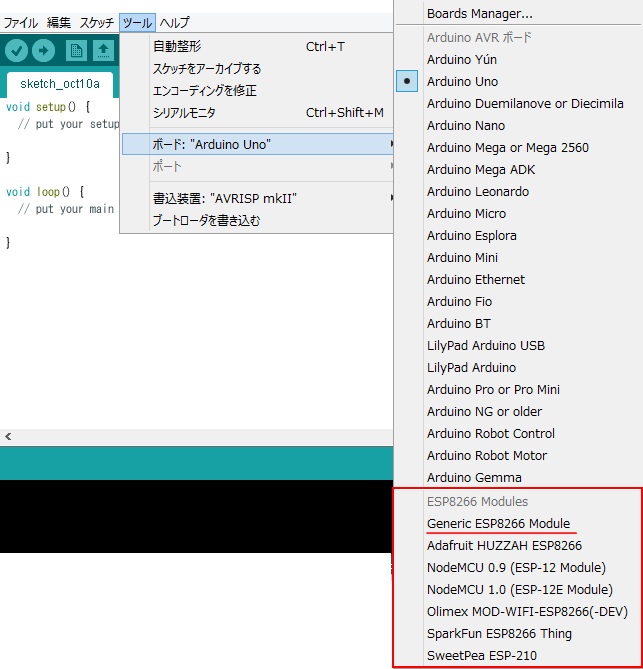Open the ヘルプ menu
The height and width of the screenshot is (669, 643).
174,23
